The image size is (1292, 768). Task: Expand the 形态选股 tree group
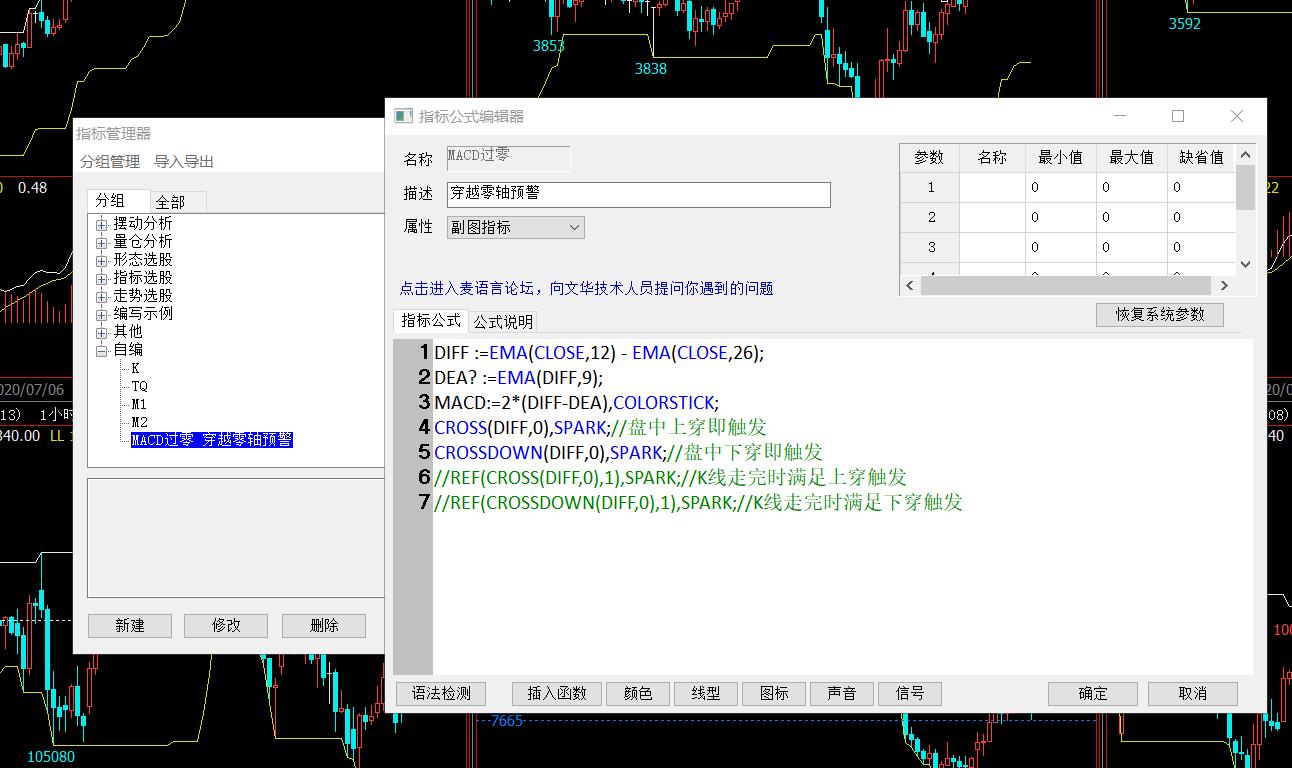(102, 260)
